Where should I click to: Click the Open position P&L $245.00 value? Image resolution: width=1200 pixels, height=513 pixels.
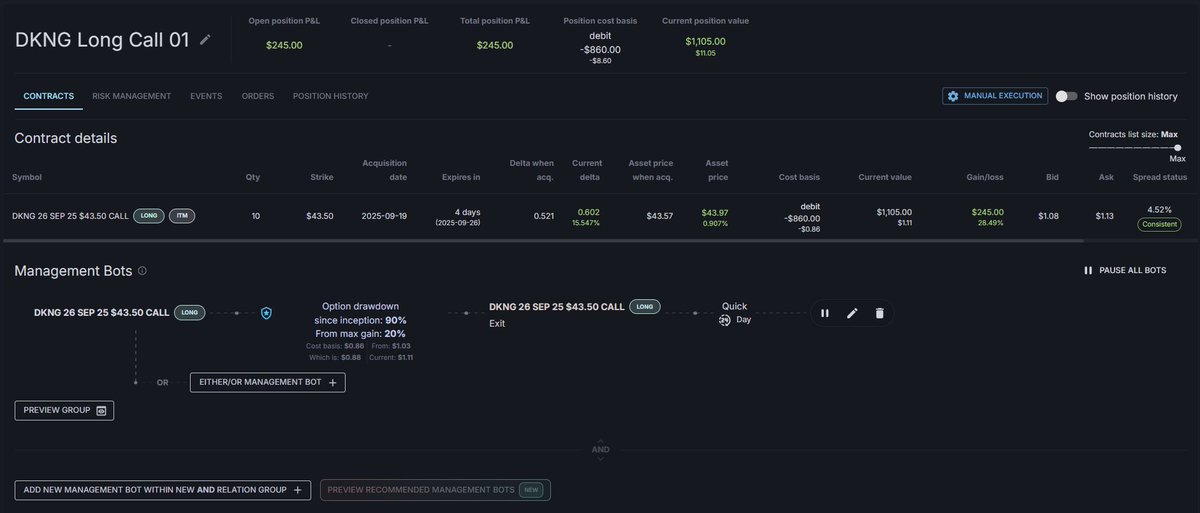(x=284, y=45)
